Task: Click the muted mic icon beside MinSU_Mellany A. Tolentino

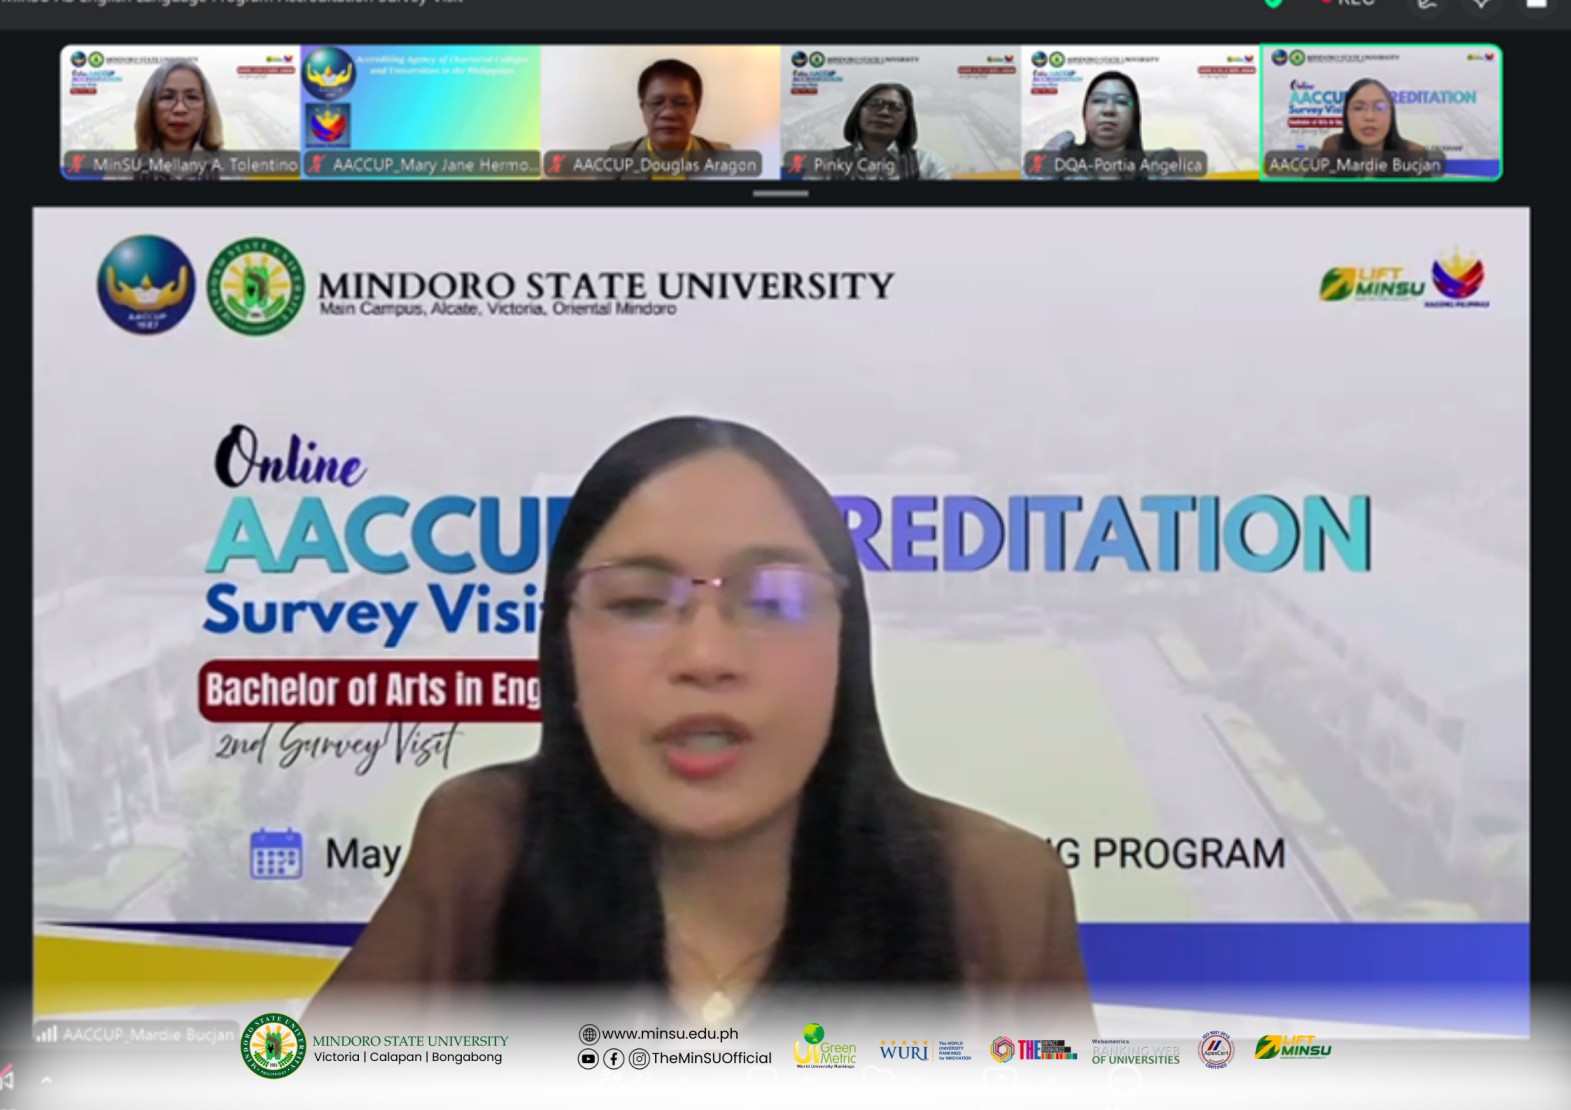Action: (x=78, y=164)
